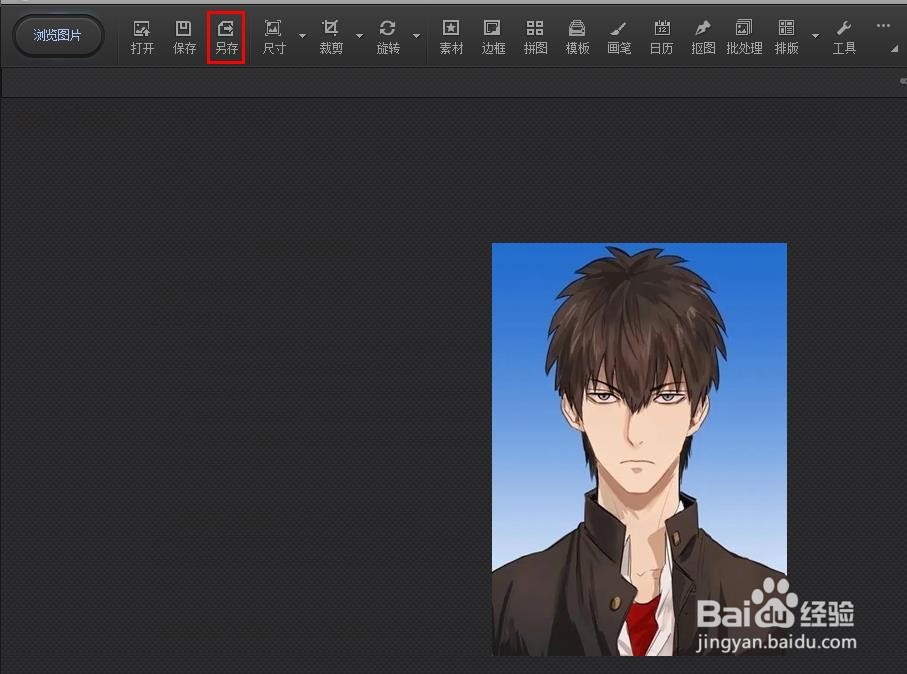Screen dimensions: 907x674
Task: Open the 排版 layout tool
Action: [786, 37]
